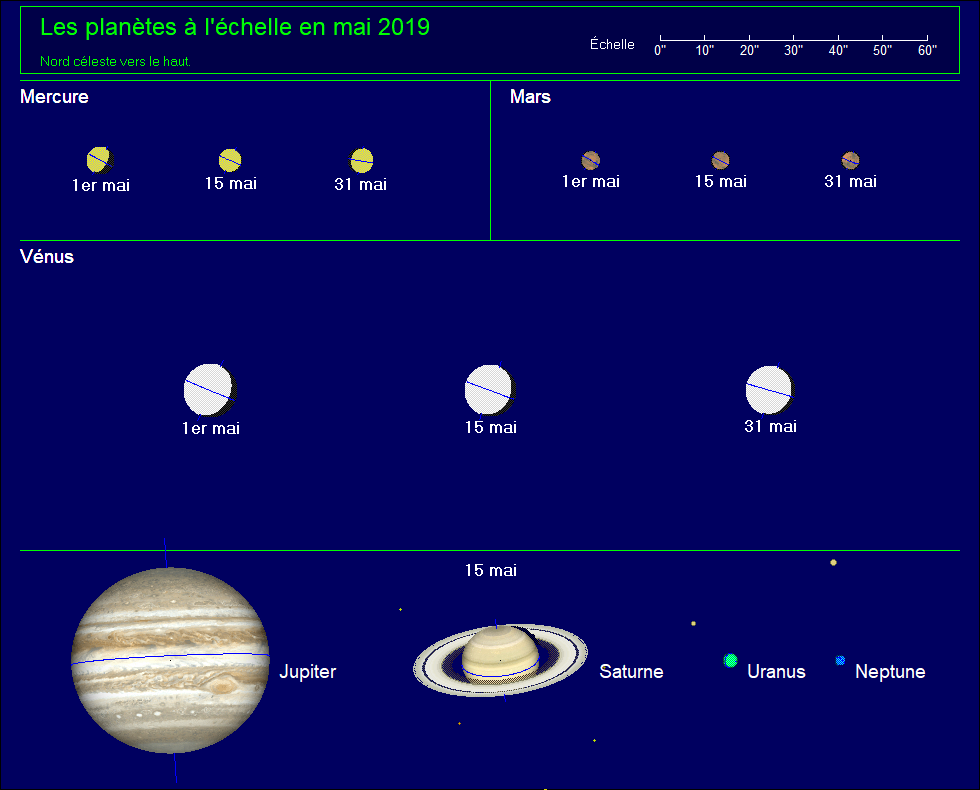
Task: Click '15 mai' label under Mars
Action: [721, 181]
